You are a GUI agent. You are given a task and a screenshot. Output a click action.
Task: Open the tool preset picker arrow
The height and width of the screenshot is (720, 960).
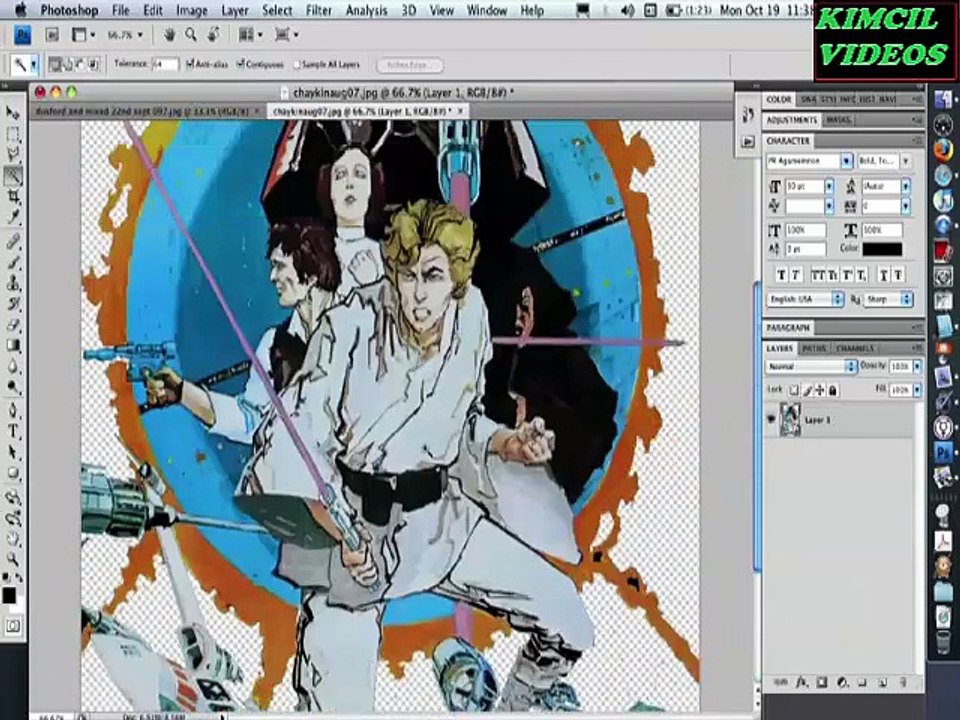(x=34, y=64)
